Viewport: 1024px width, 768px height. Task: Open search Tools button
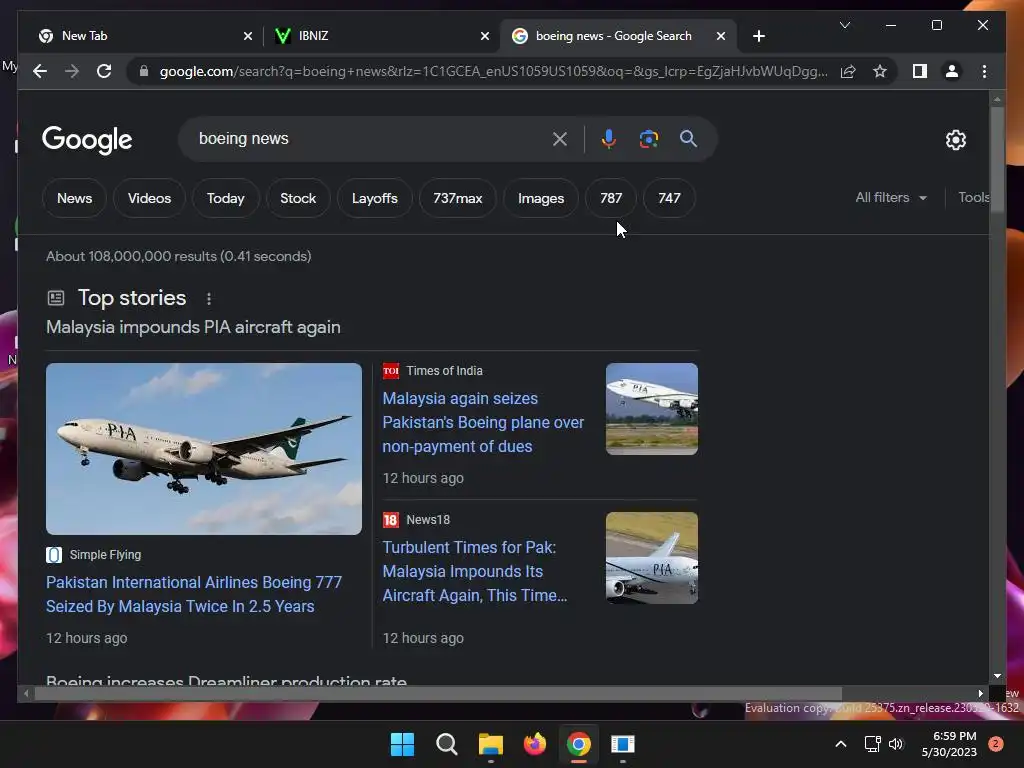973,197
